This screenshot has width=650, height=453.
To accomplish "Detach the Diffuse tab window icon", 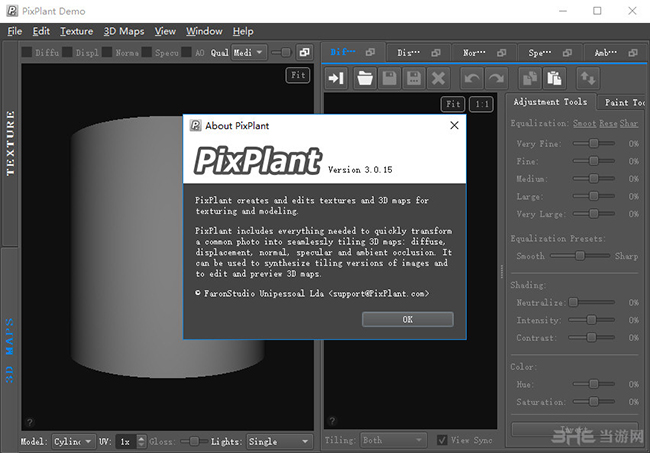I will pos(370,52).
